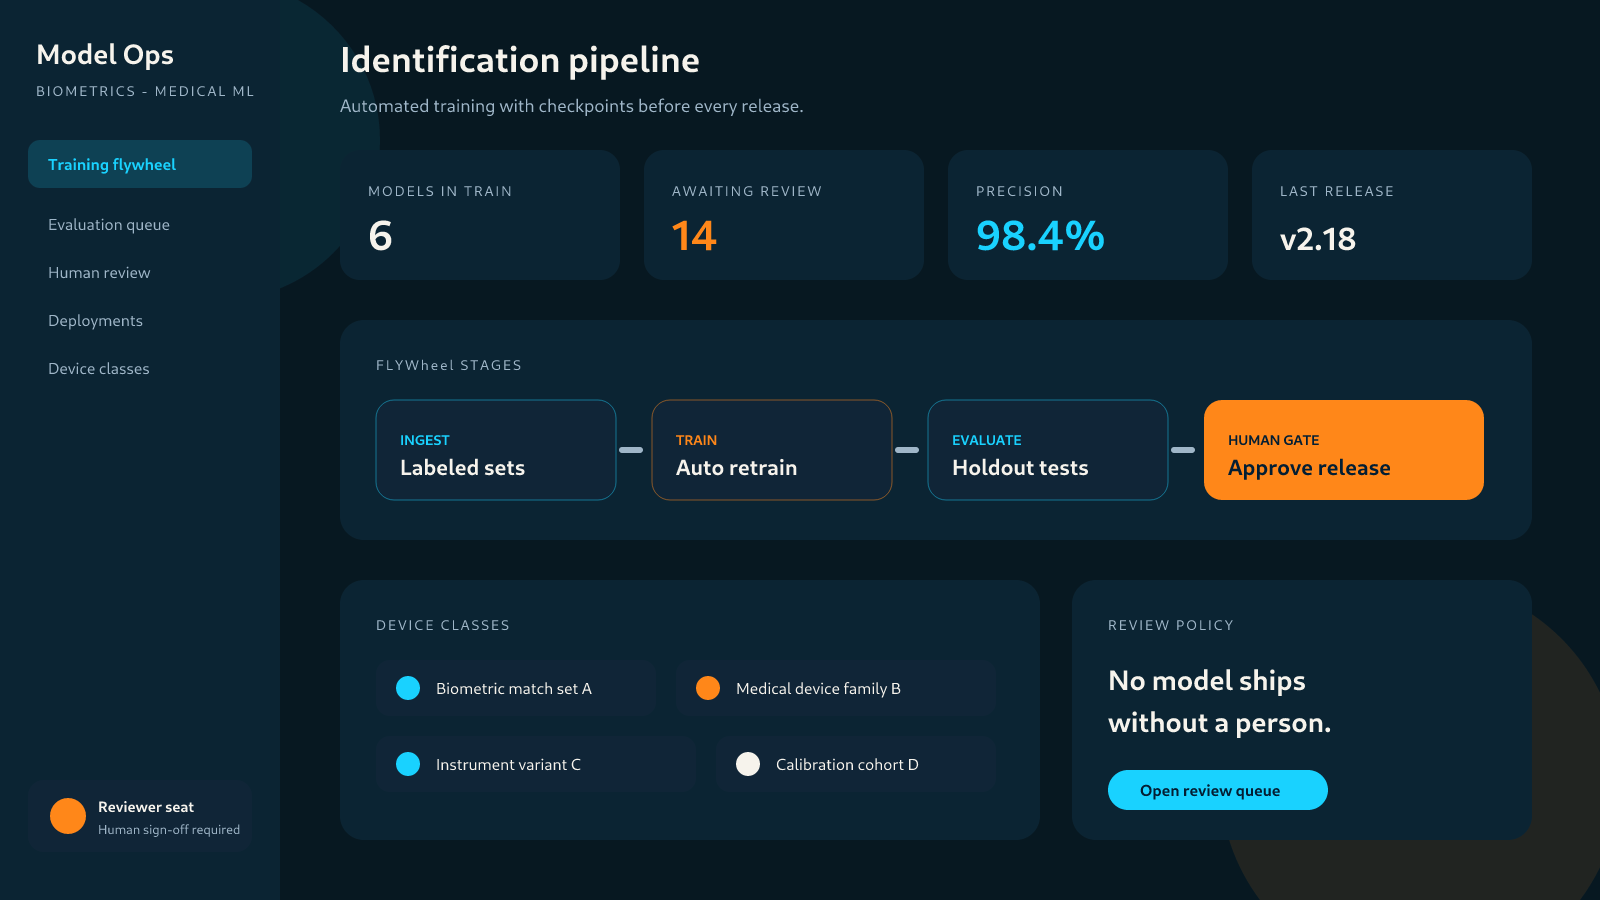Select Instrument variant C
The image size is (1600, 900).
click(x=536, y=764)
